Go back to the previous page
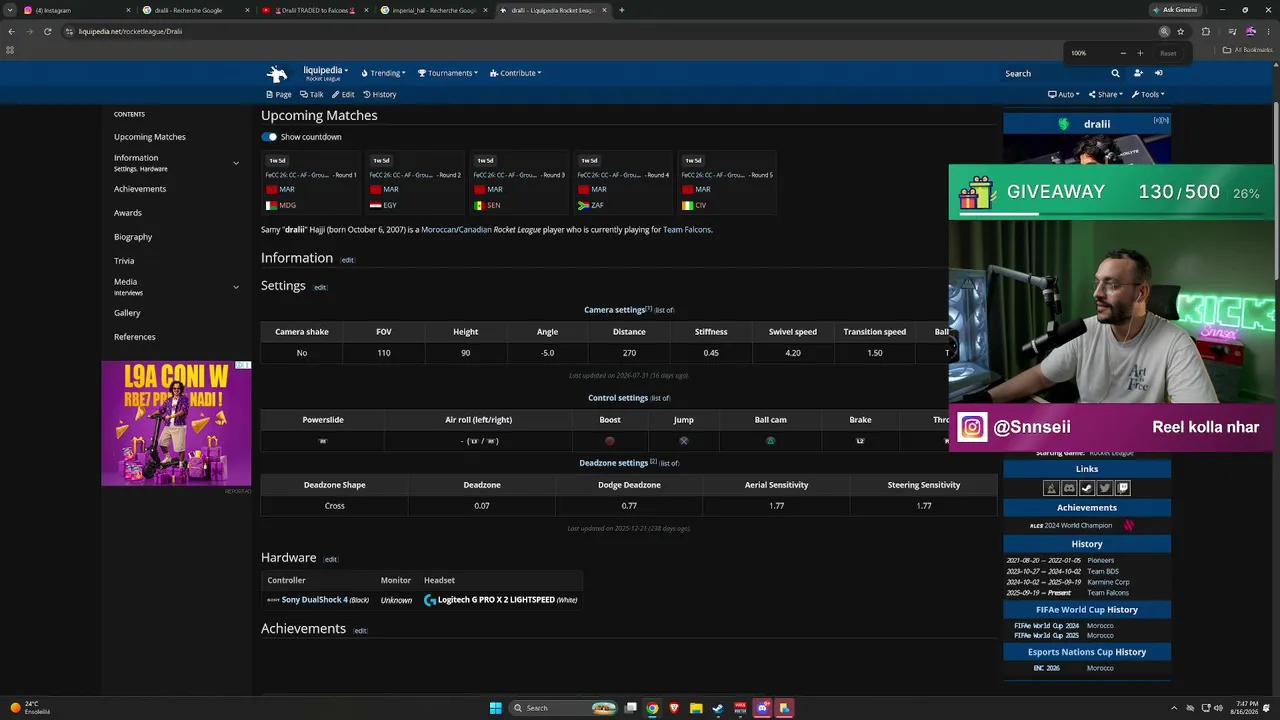The height and width of the screenshot is (720, 1280). (x=11, y=31)
